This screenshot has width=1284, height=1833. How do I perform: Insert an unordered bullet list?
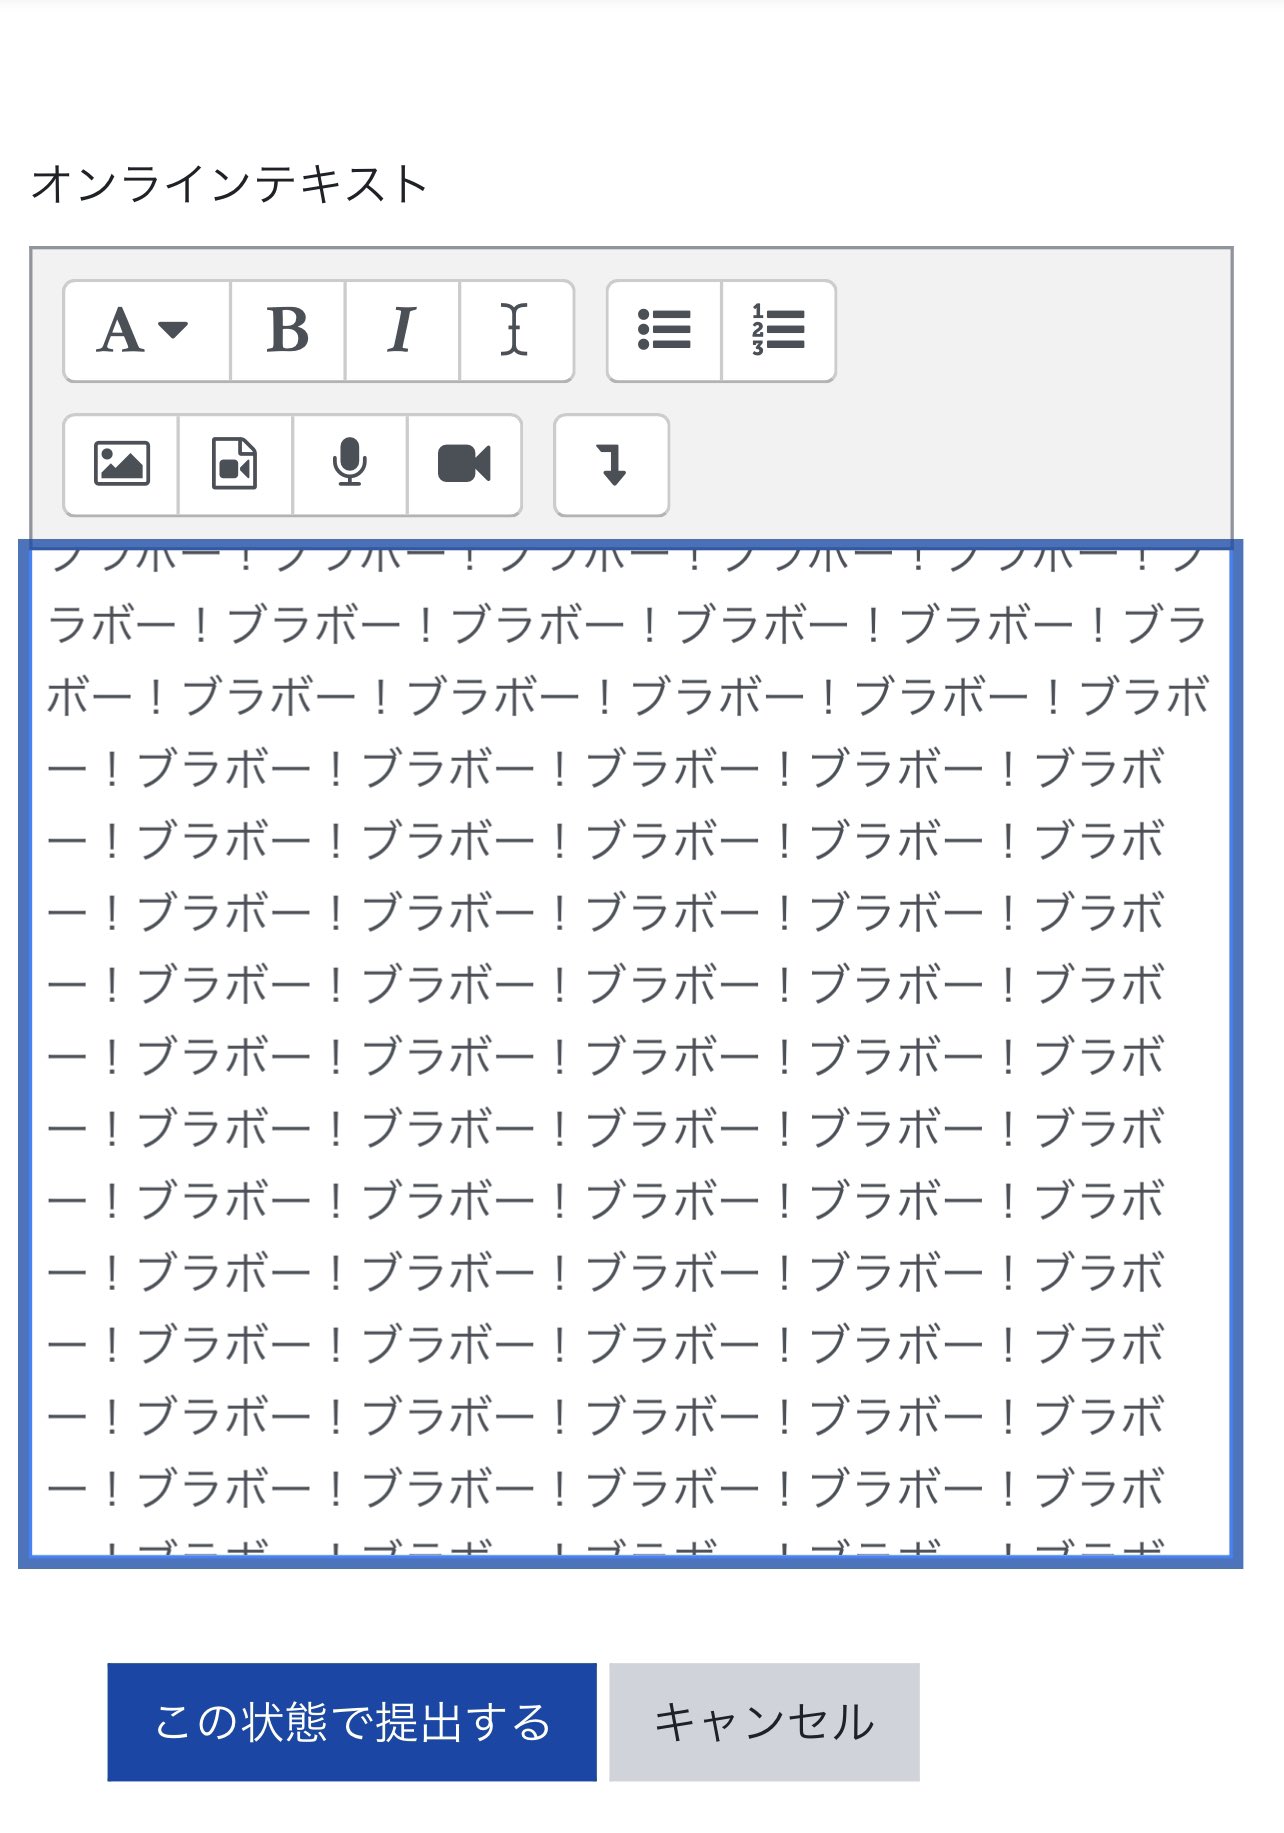pyautogui.click(x=664, y=331)
